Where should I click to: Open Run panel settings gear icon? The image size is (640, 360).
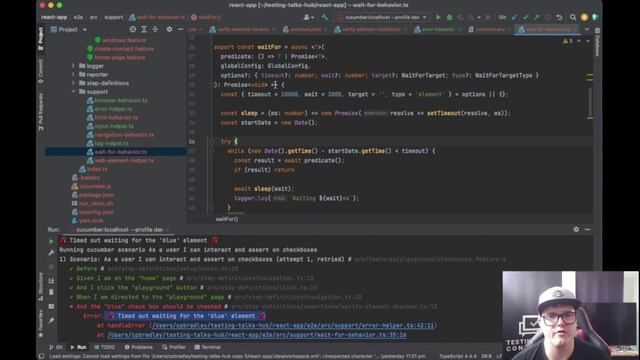(x=576, y=229)
